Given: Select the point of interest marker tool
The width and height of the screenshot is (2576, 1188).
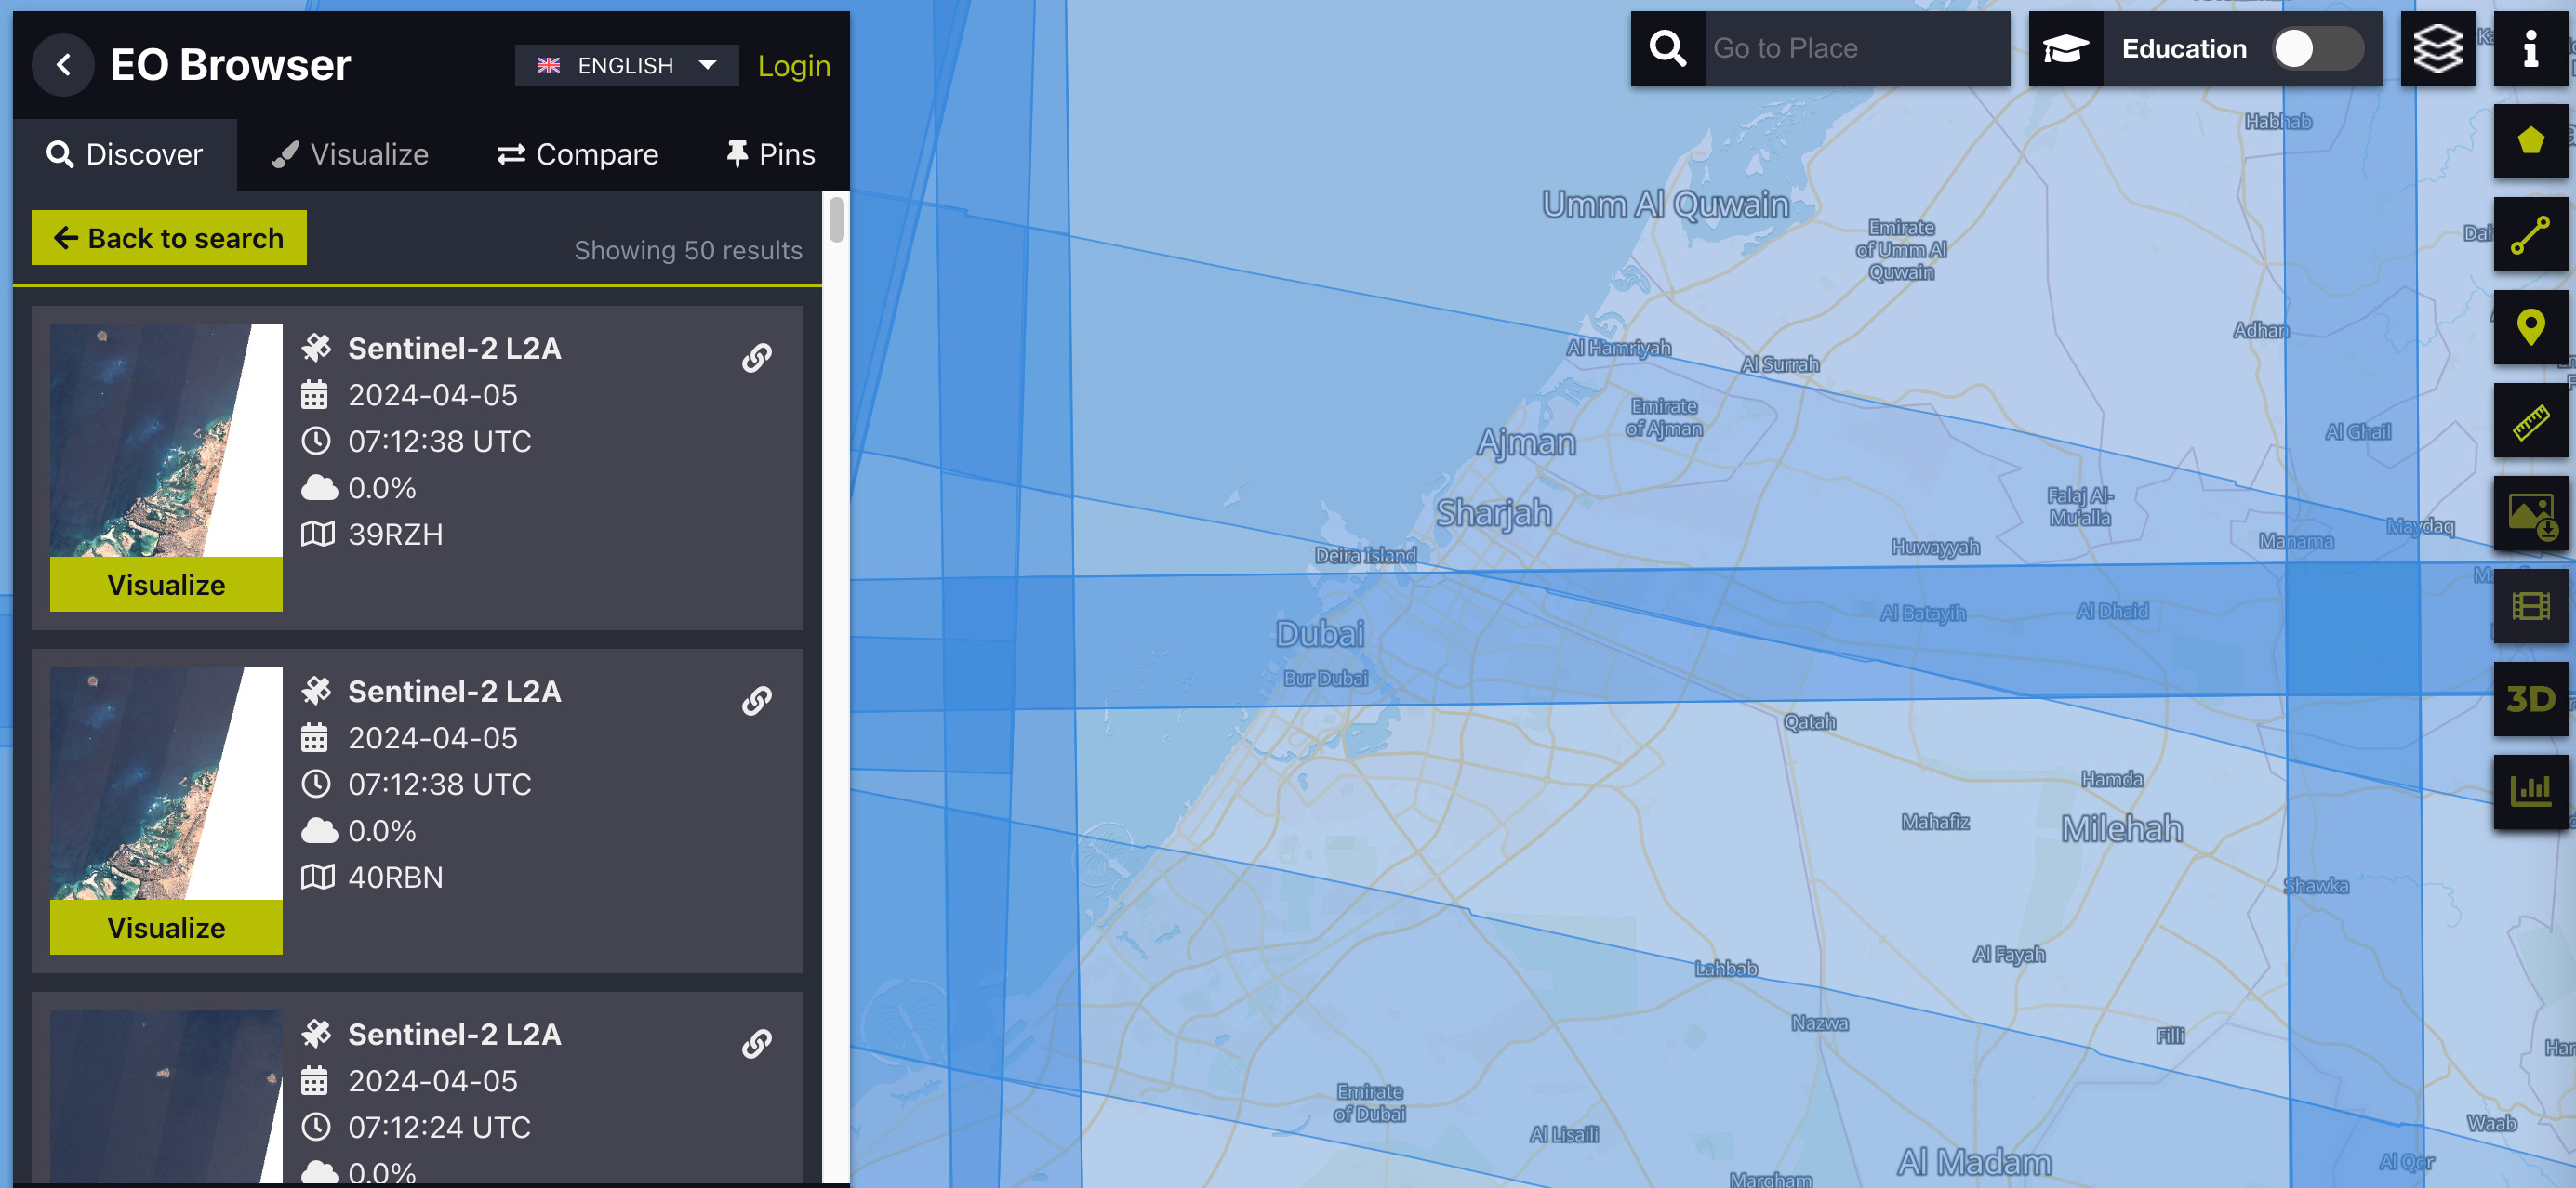Looking at the screenshot, I should (x=2530, y=327).
